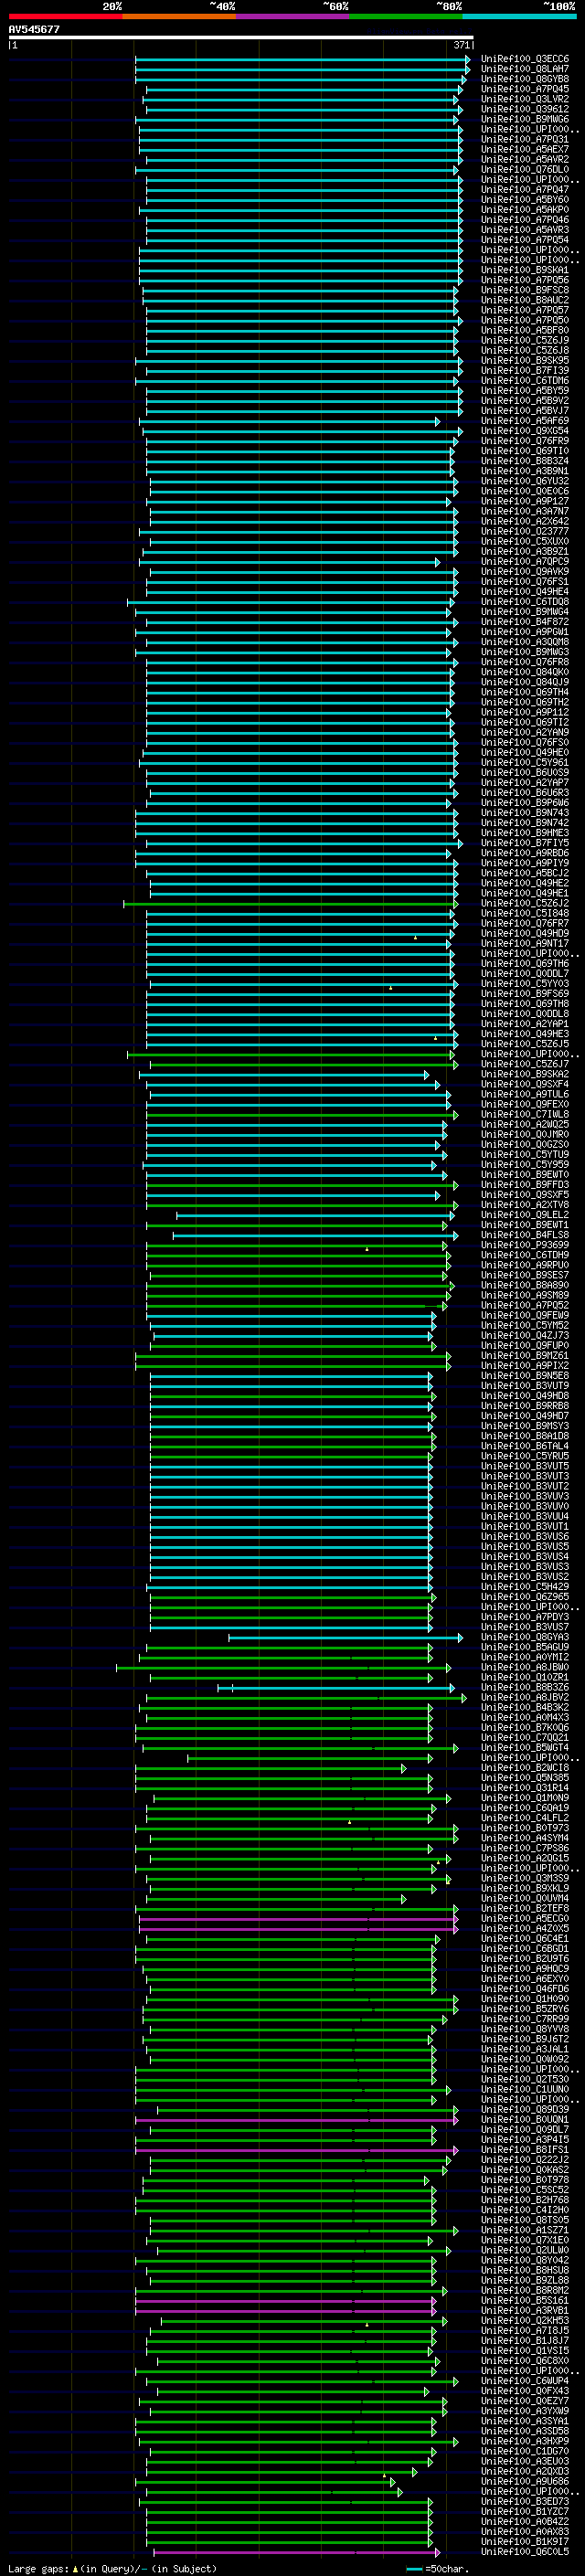Click the label UniRef100_B5S161
Screen dimensions: 585x2576
coord(525,2301)
